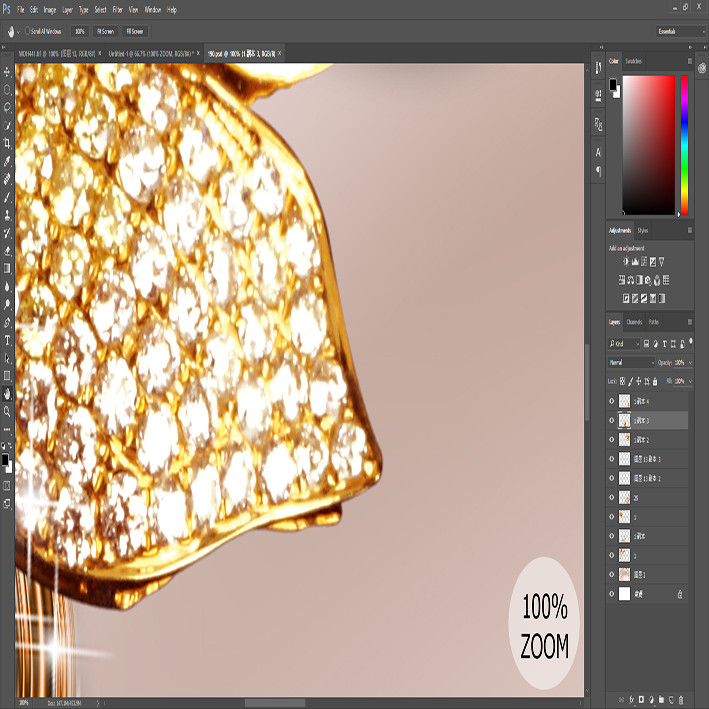Open Hand tool preset picker arrow
Image resolution: width=709 pixels, height=709 pixels.
pyautogui.click(x=18, y=32)
